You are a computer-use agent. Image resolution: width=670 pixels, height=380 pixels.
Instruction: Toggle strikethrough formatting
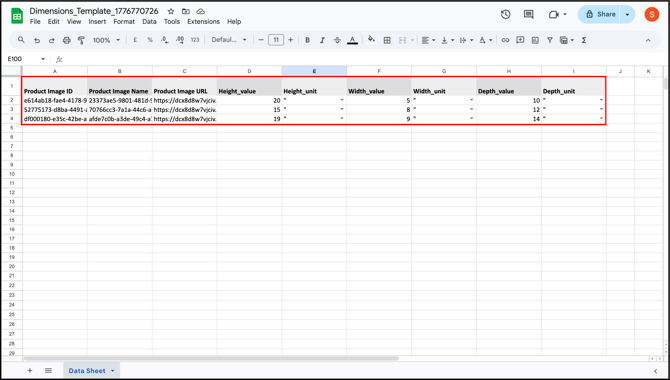click(337, 40)
